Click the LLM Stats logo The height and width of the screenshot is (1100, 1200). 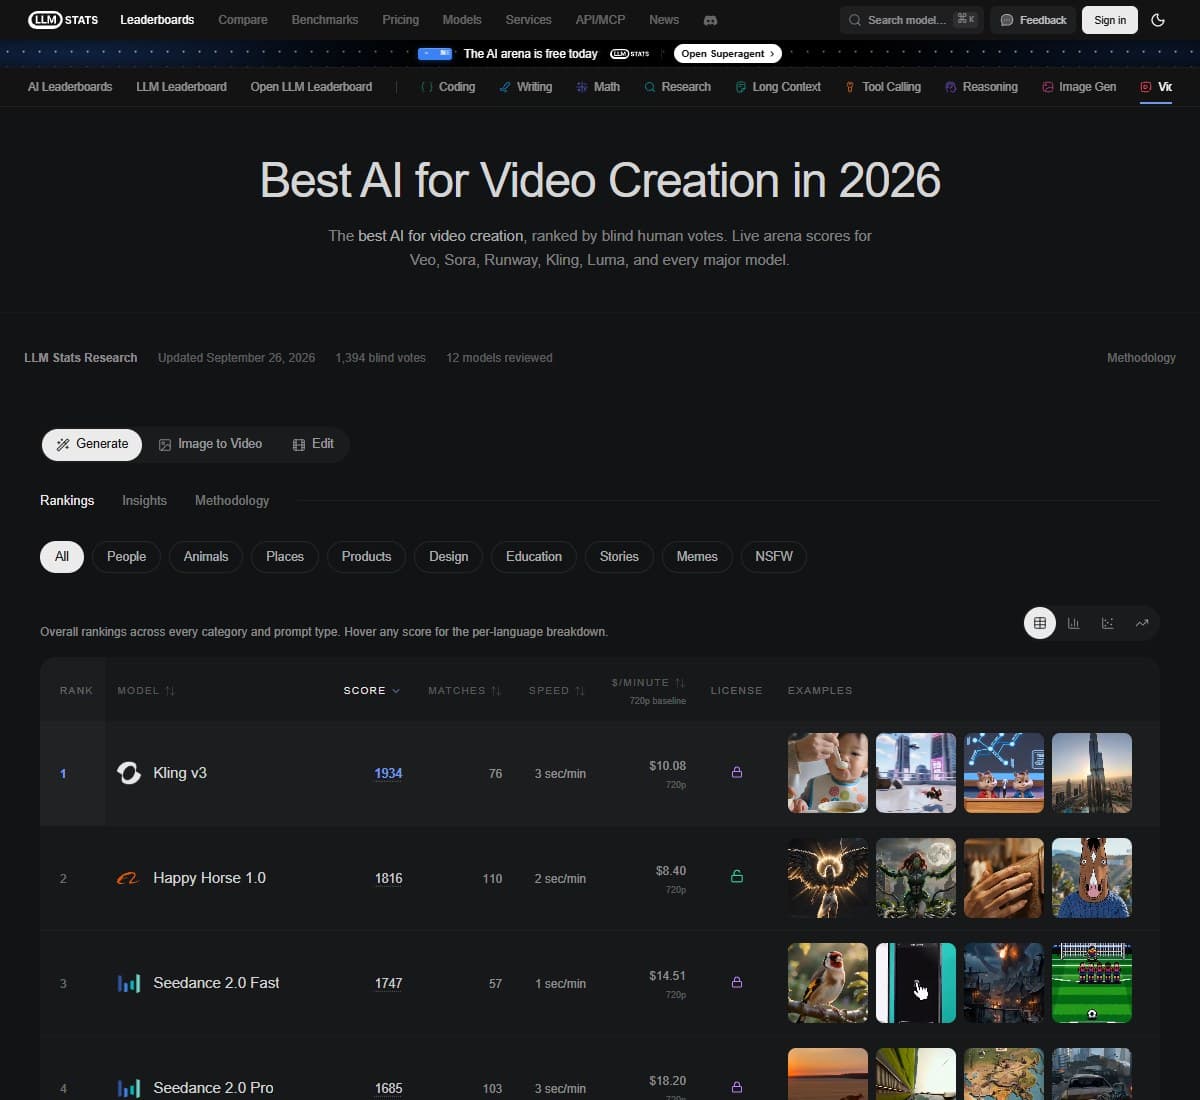[x=63, y=20]
